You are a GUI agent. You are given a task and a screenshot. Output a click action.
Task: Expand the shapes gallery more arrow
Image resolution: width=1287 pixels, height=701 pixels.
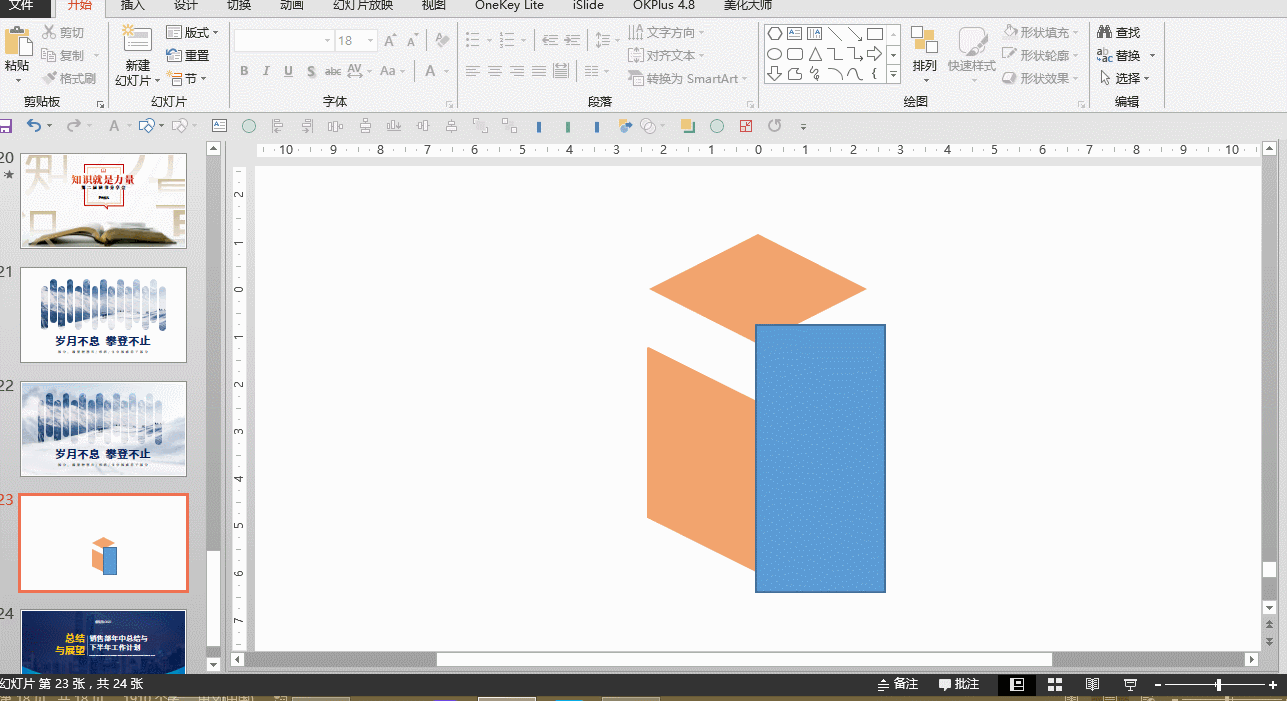[x=893, y=74]
